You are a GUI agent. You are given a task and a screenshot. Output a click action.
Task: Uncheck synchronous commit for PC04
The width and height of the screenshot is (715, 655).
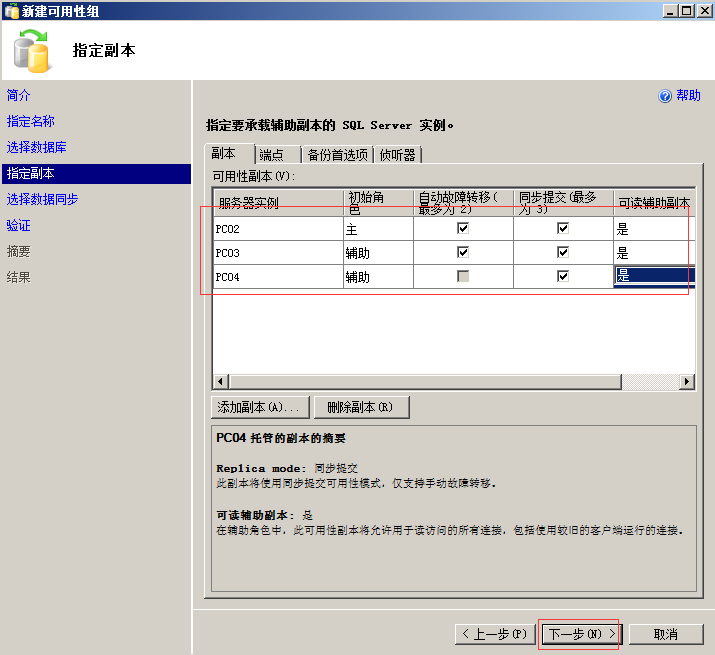coord(563,276)
